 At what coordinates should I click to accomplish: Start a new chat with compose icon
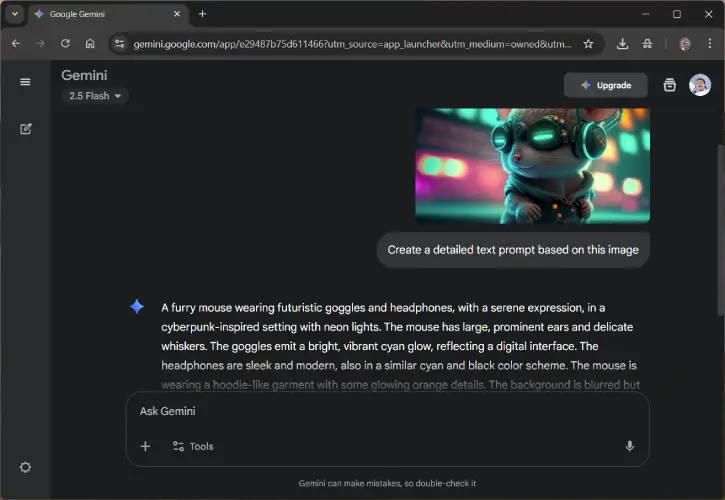click(25, 129)
